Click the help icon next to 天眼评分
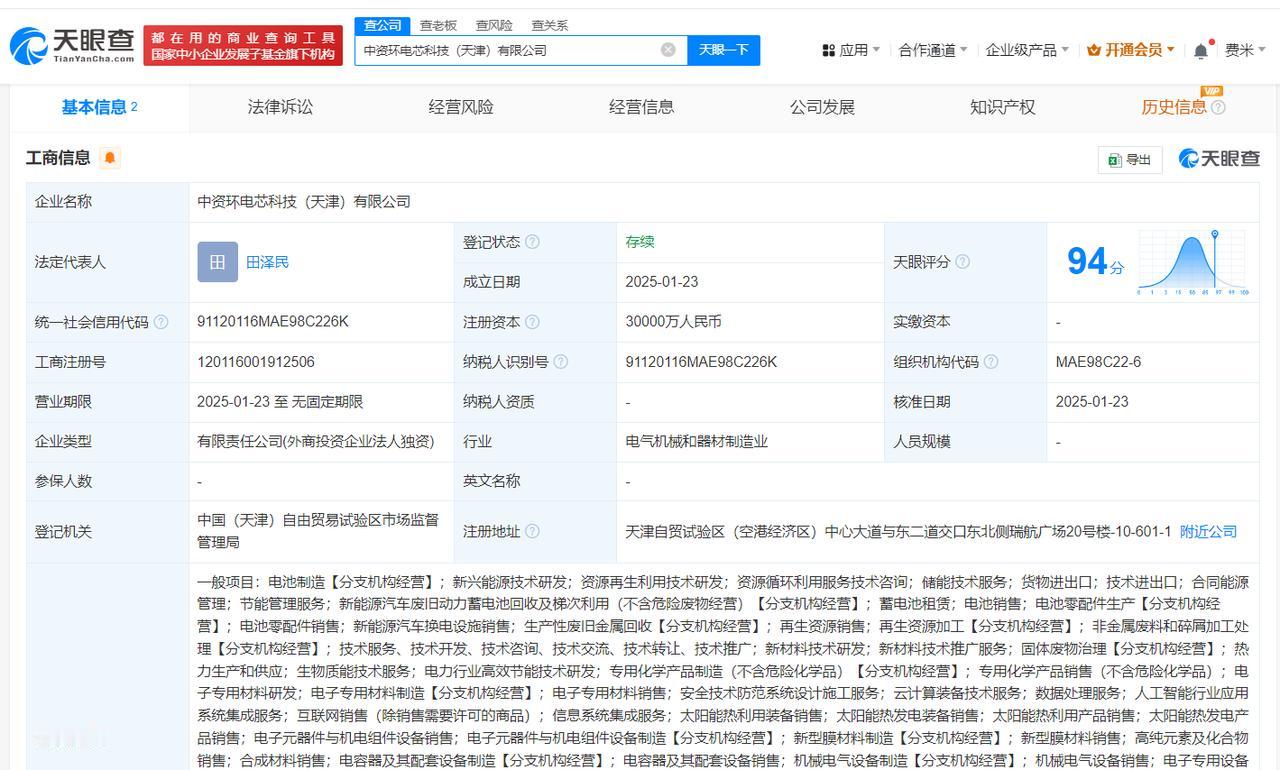 coord(962,262)
